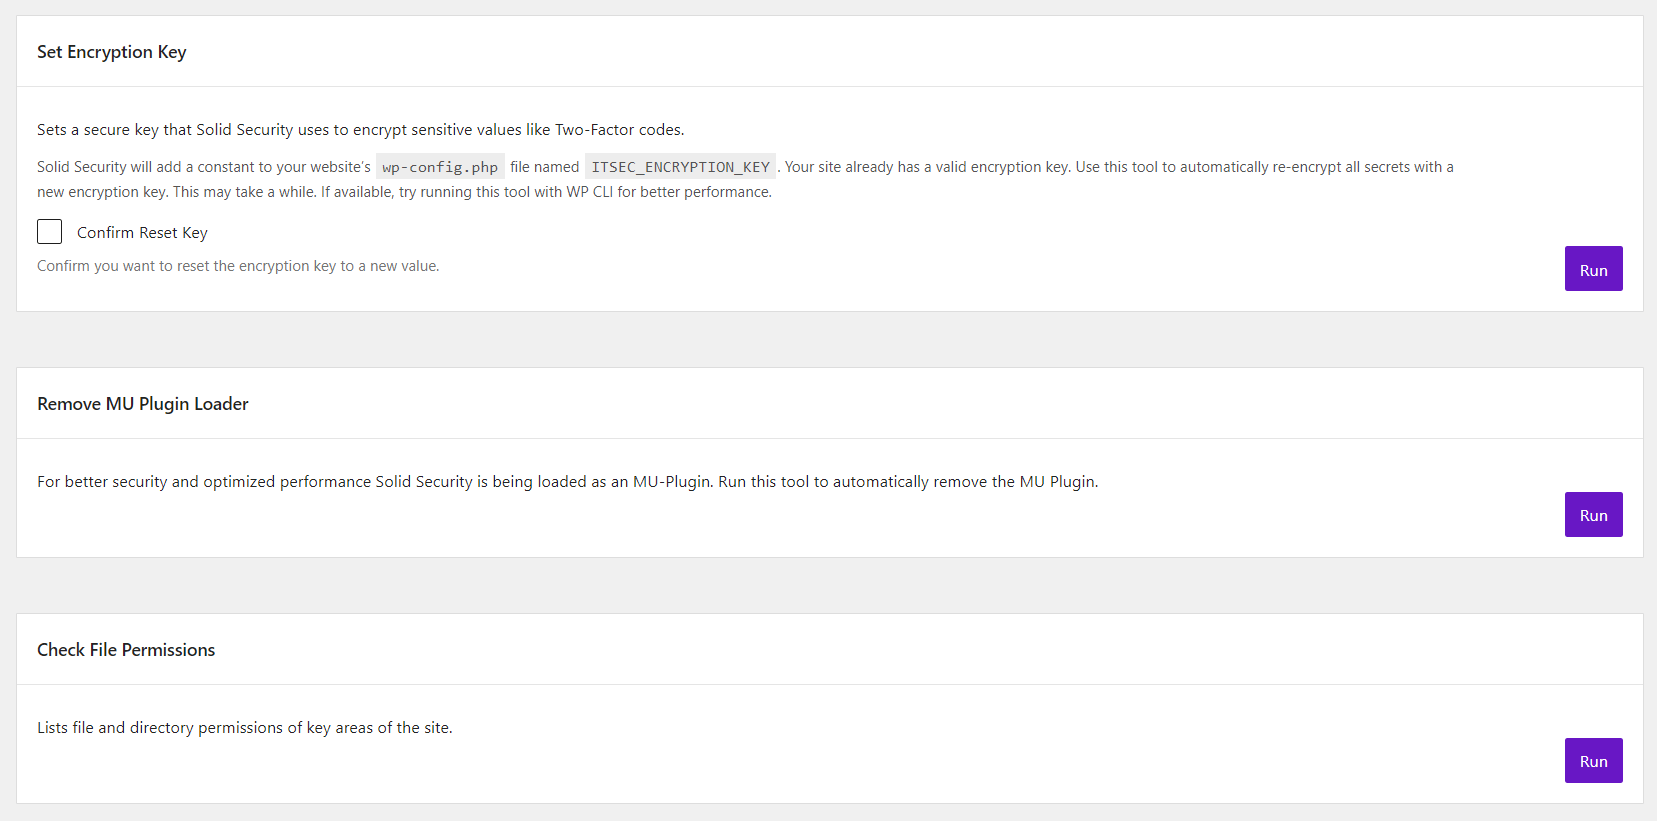Screen dimensions: 1657x821
Task: Click the Remove MU Plugin Loader heading
Action: tap(143, 404)
